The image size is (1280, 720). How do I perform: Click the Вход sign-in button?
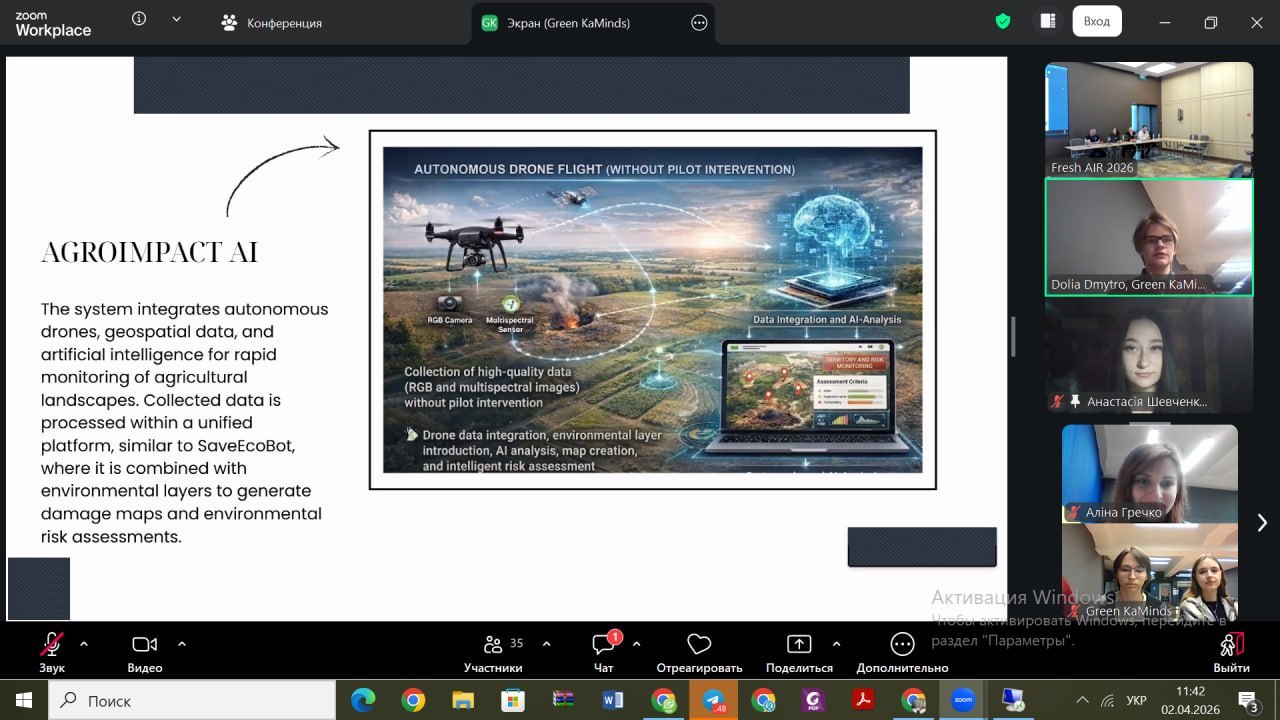pyautogui.click(x=1096, y=21)
